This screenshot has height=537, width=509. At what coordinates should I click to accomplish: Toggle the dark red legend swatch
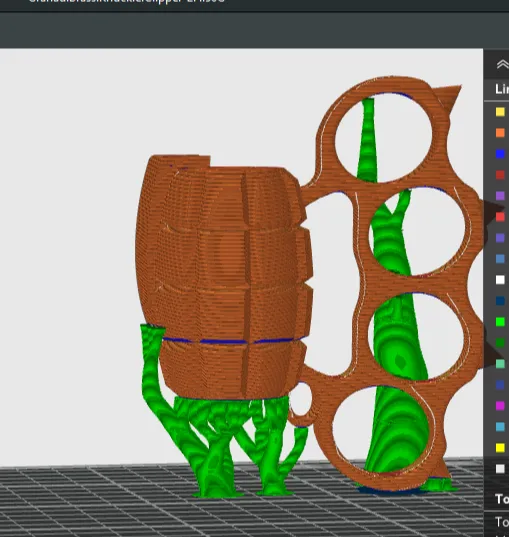500,175
